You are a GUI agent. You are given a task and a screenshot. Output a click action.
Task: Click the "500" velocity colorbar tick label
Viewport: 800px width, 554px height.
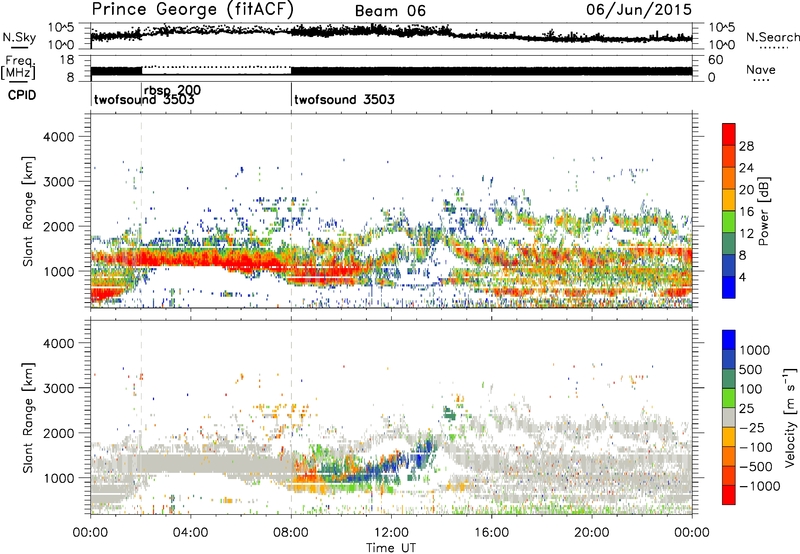tap(751, 369)
